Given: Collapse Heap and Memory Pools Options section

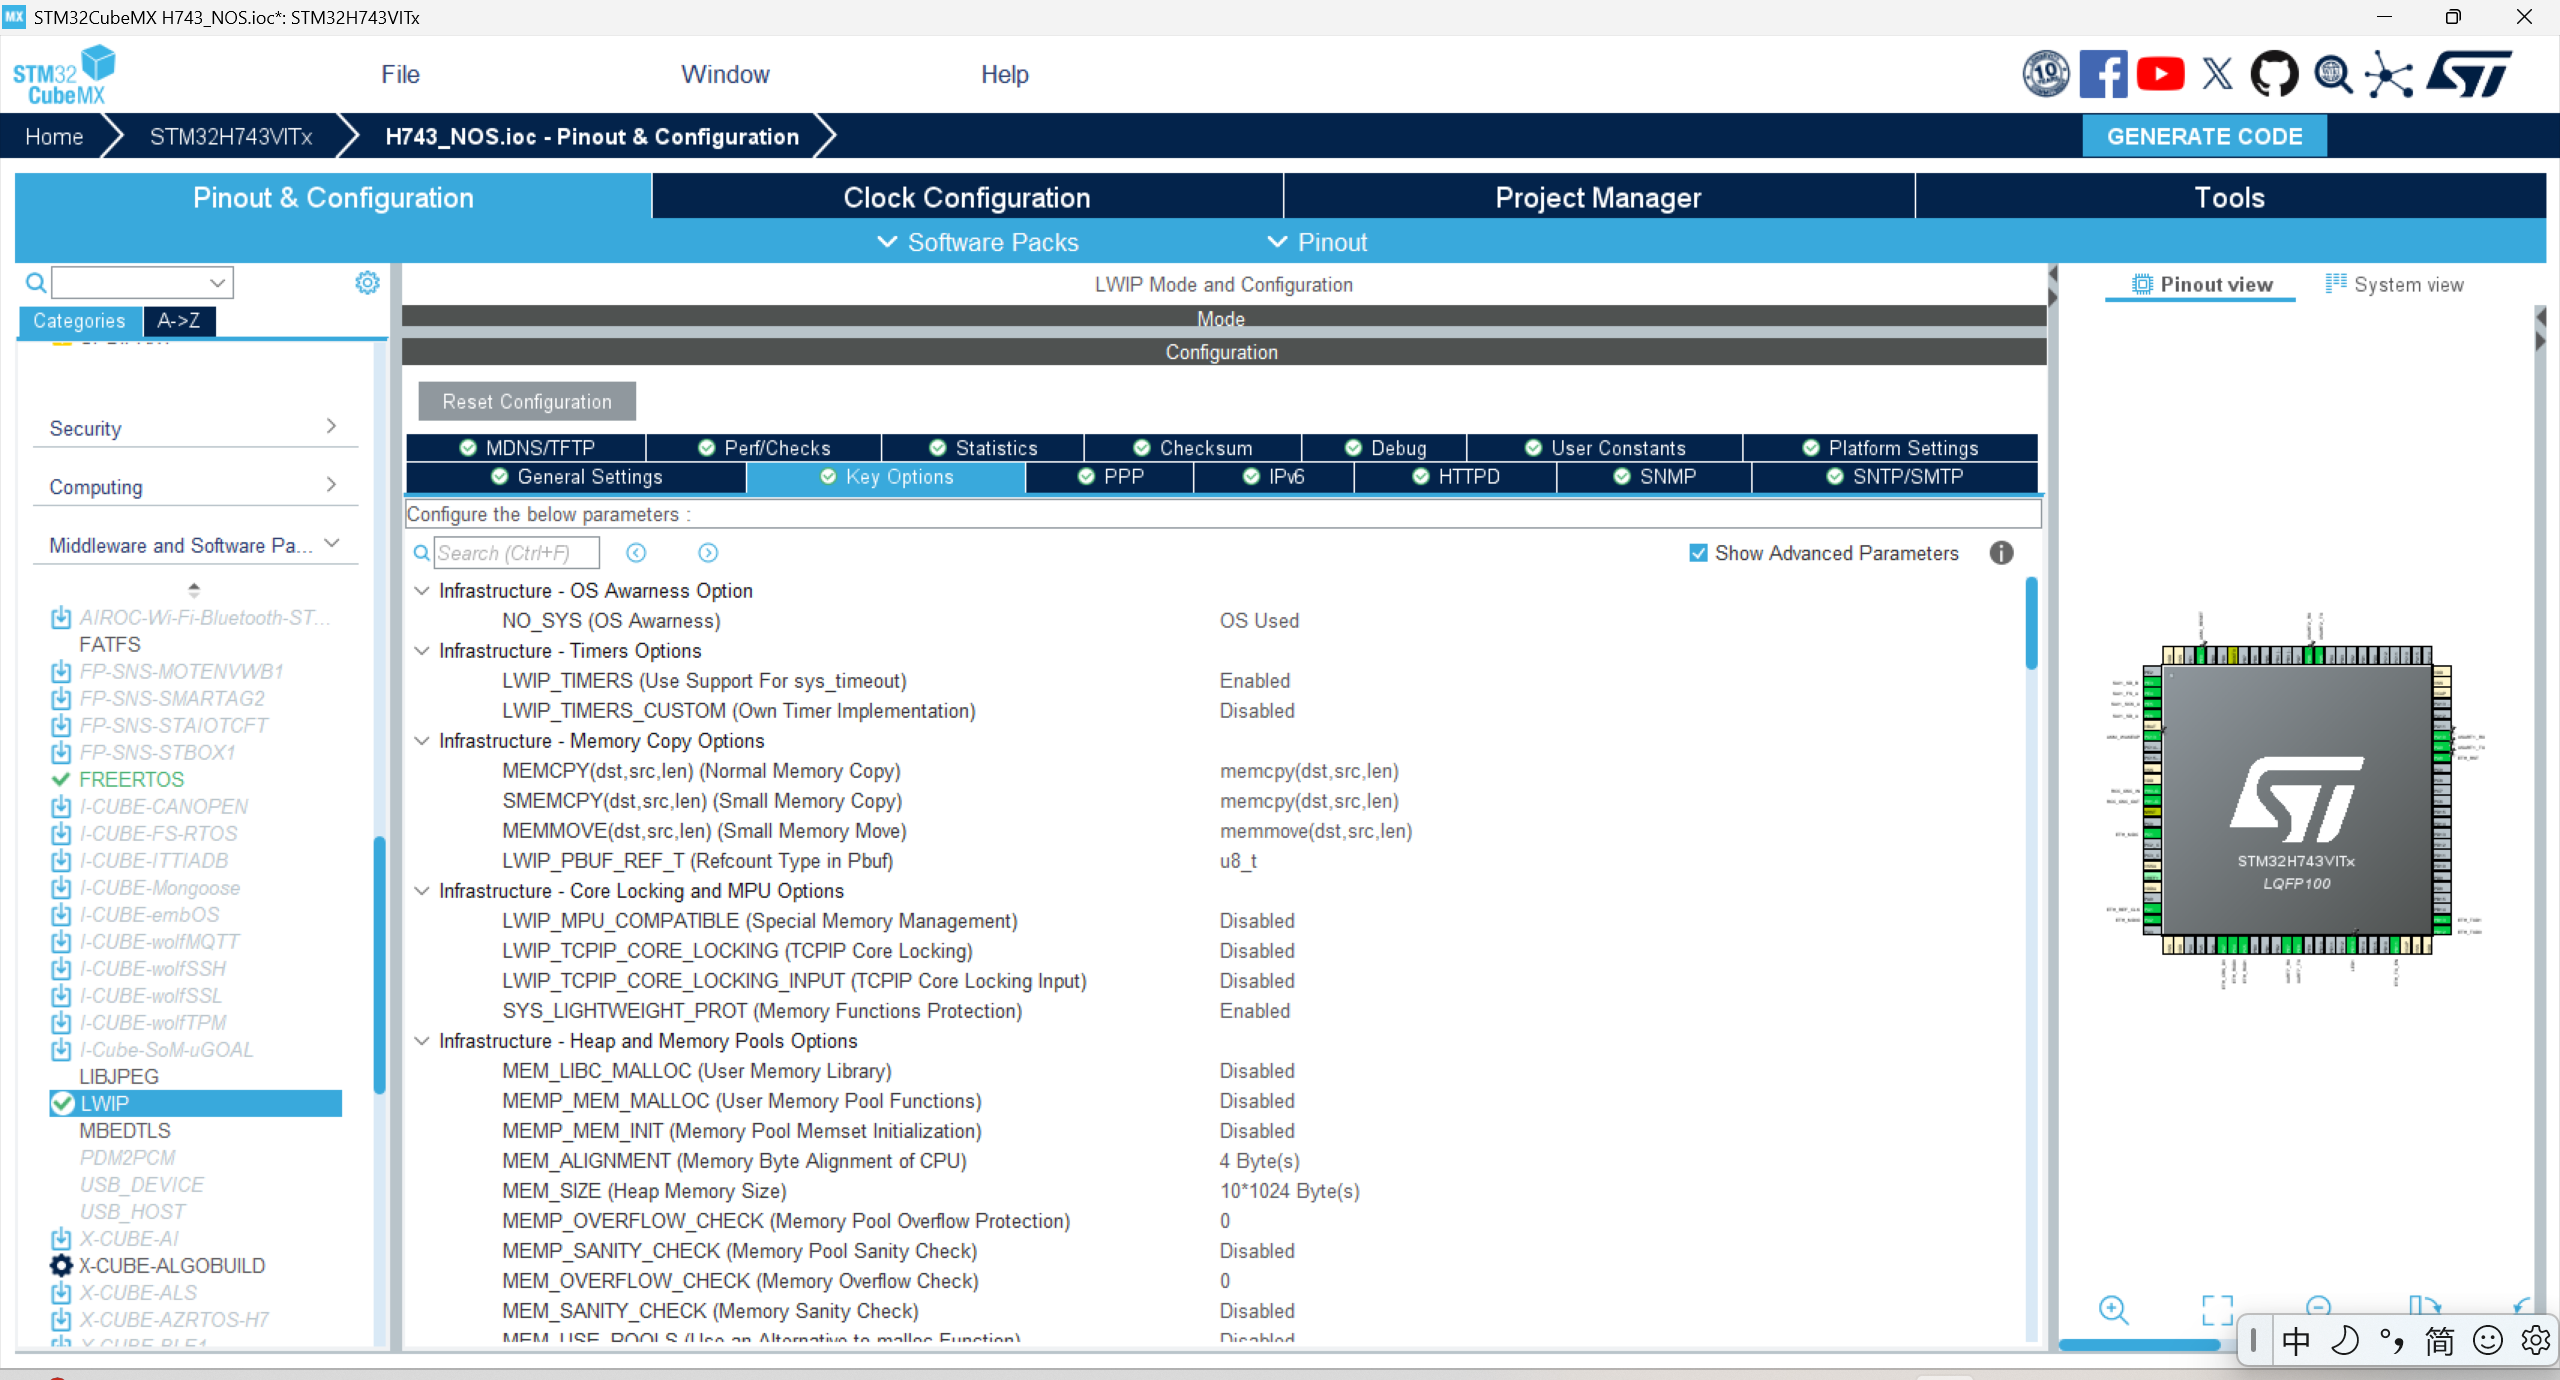Looking at the screenshot, I should point(422,1041).
